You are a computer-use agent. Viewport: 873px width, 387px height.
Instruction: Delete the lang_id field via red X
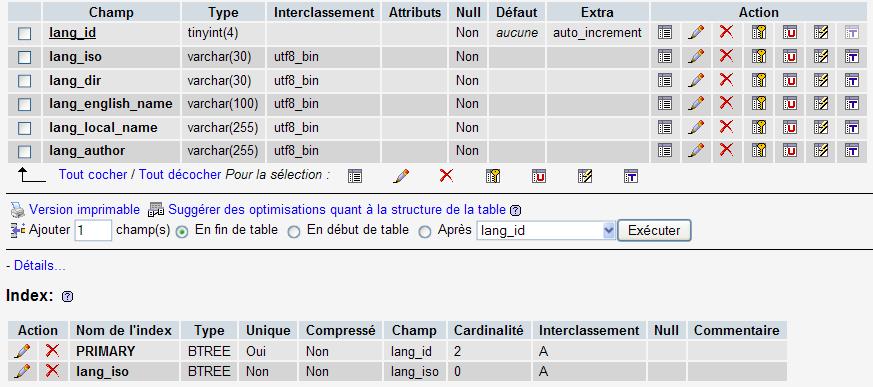tap(726, 32)
